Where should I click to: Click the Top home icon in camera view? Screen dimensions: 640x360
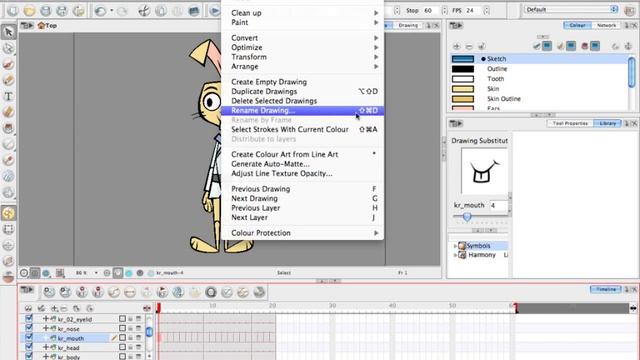(41, 25)
